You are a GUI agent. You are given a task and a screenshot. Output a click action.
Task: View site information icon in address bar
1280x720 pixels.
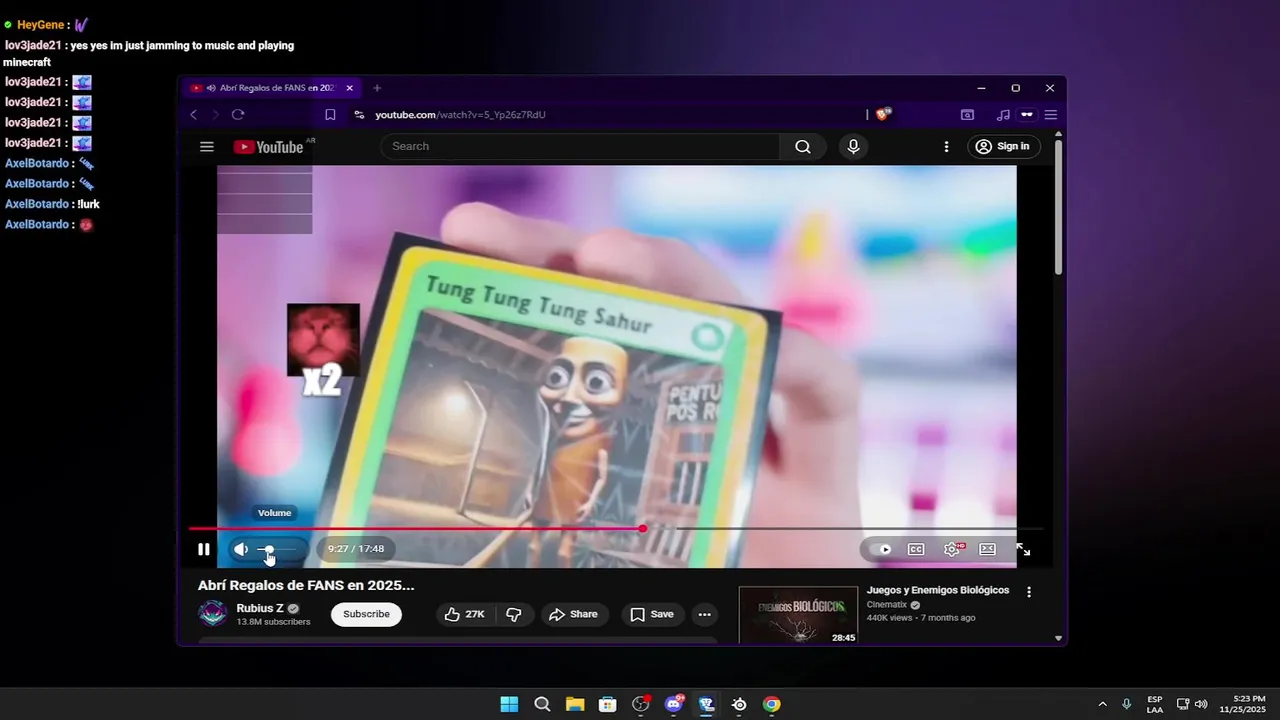coord(360,115)
